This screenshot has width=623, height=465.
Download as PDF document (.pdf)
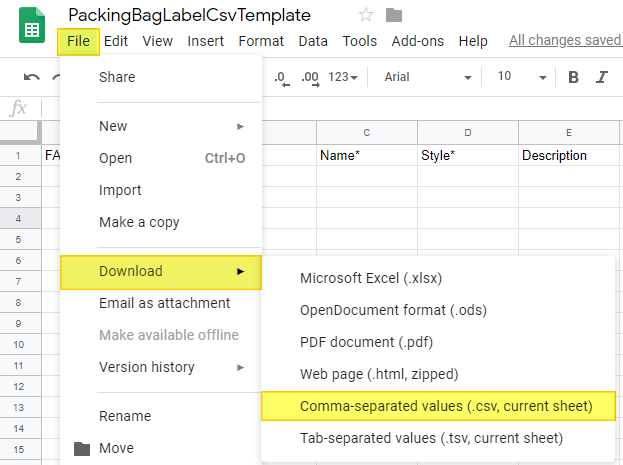[x=438, y=342]
